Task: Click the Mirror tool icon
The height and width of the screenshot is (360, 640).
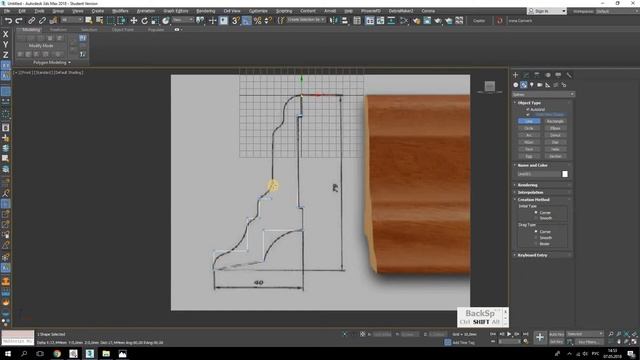Action: pyautogui.click(x=334, y=20)
